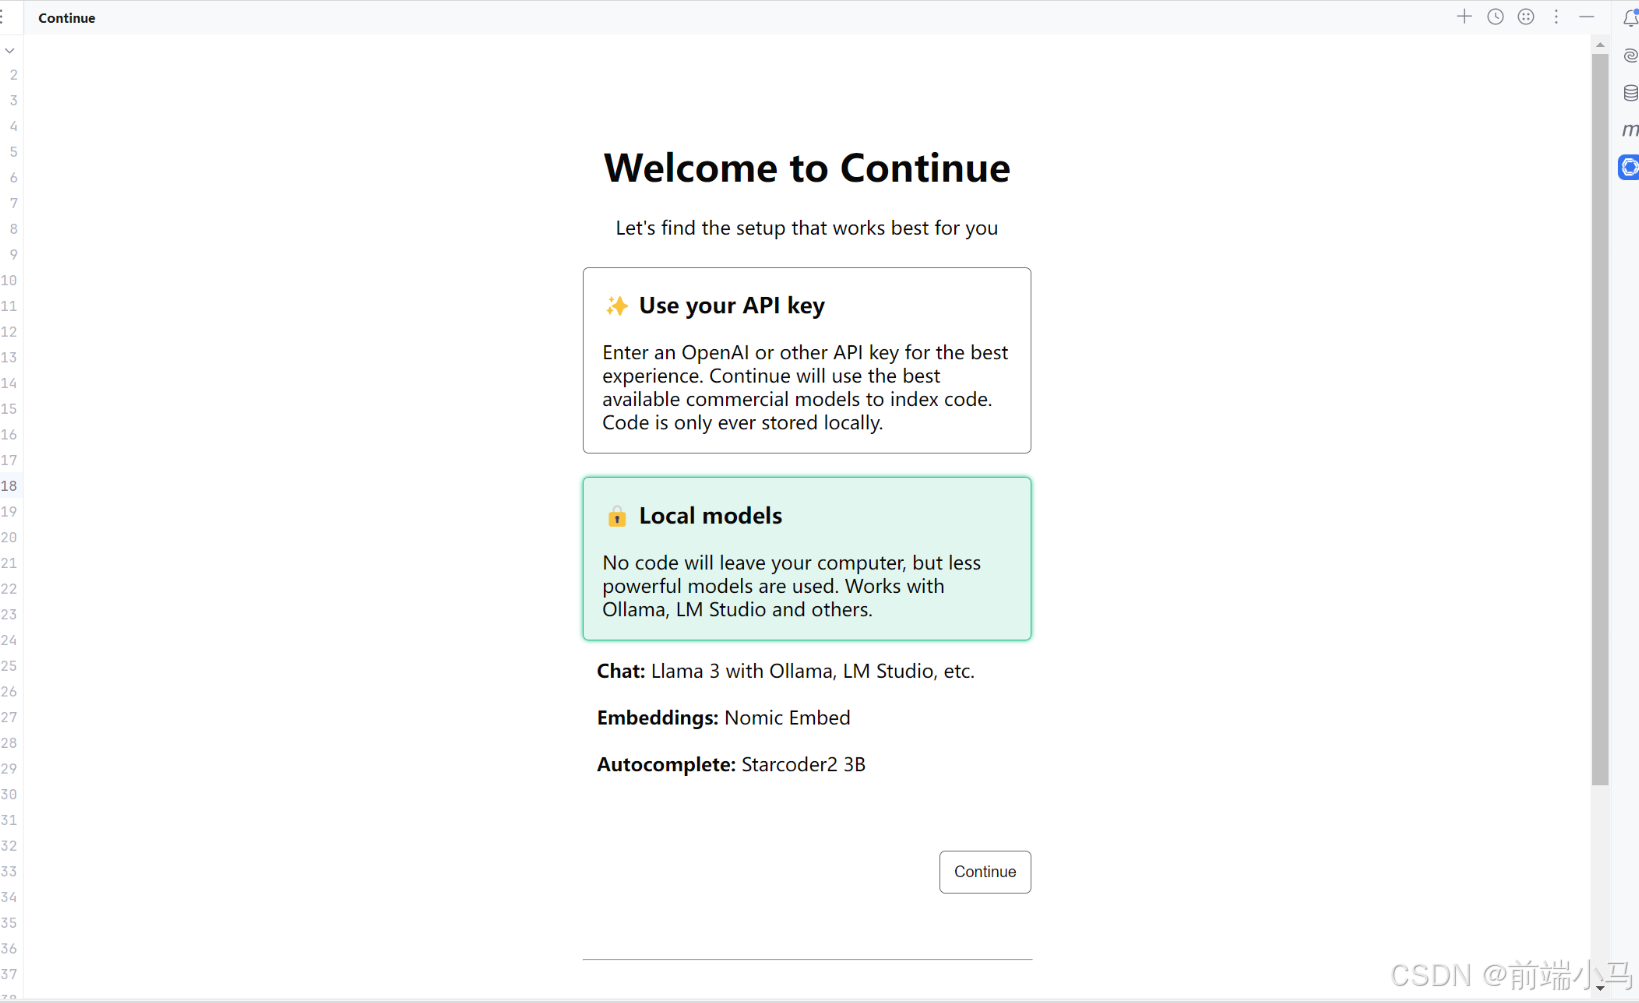Click the circular four-dot icon in the header

(x=1526, y=17)
